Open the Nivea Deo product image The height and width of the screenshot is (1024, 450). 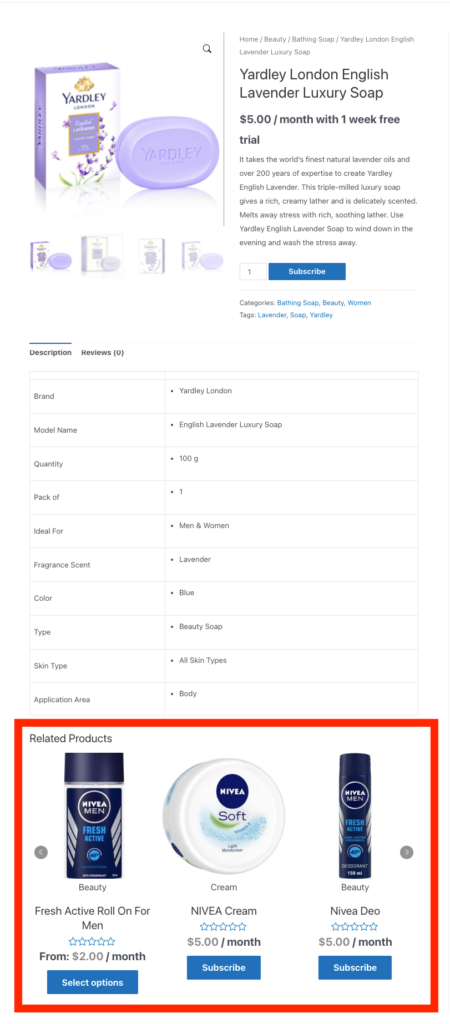(355, 816)
